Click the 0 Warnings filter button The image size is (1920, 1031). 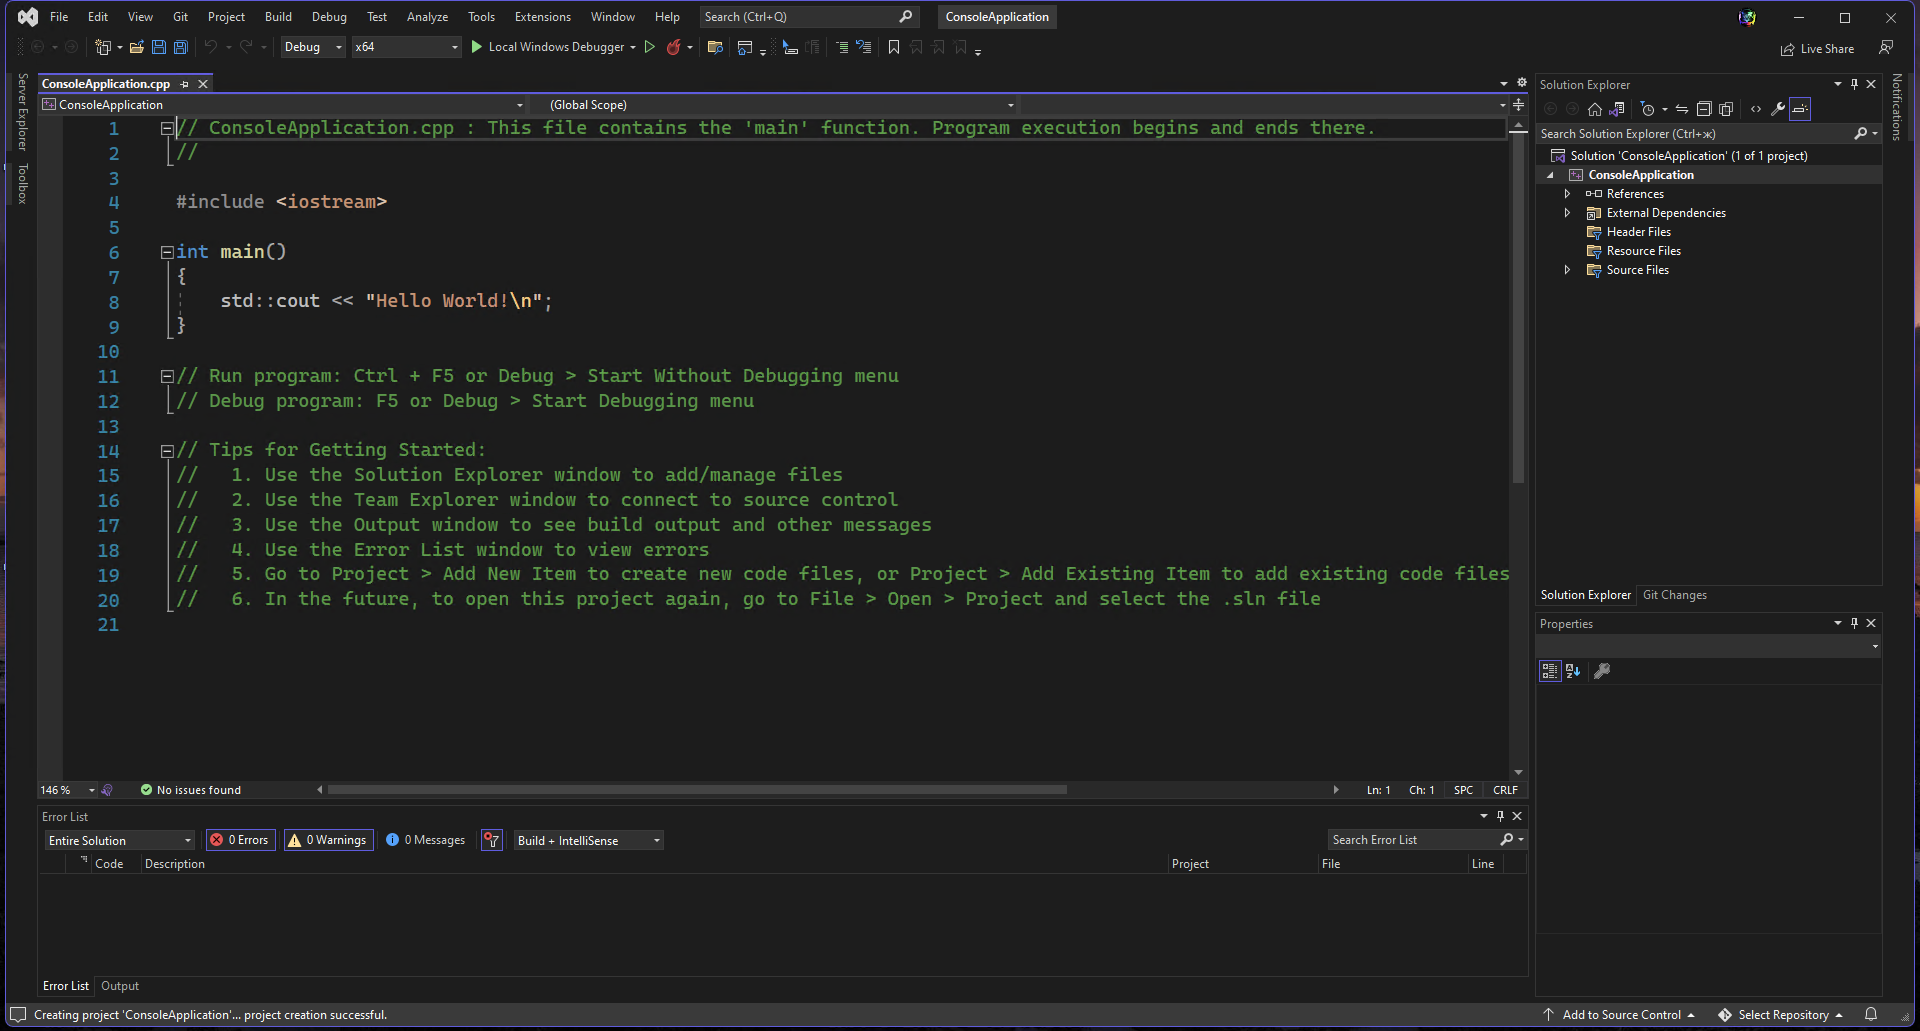point(328,840)
